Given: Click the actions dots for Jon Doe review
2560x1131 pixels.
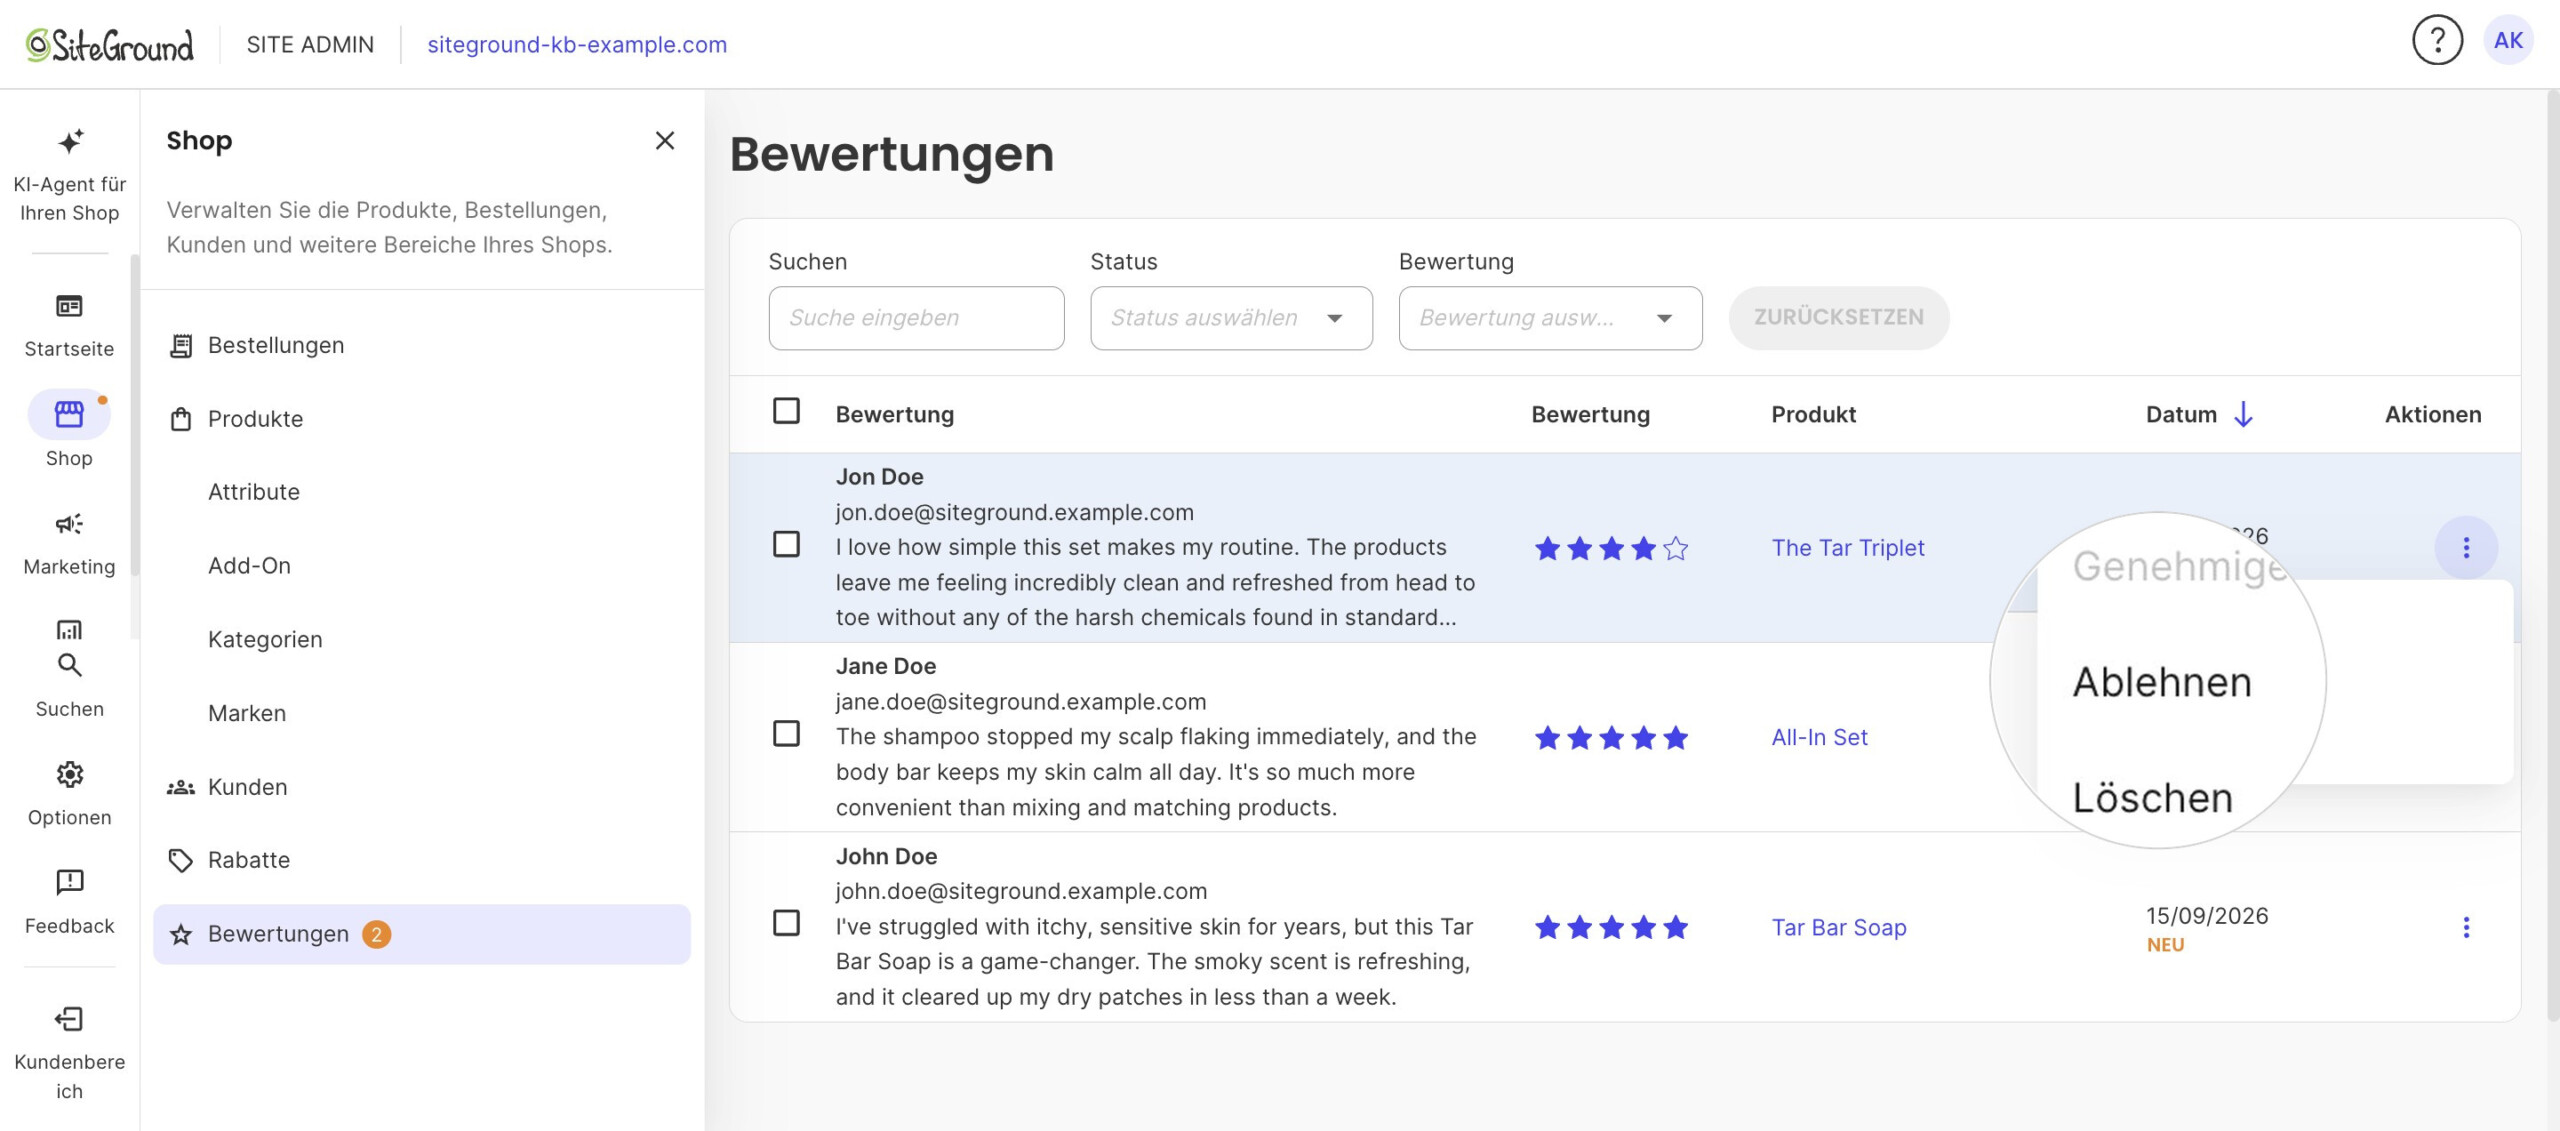Looking at the screenshot, I should tap(2466, 548).
